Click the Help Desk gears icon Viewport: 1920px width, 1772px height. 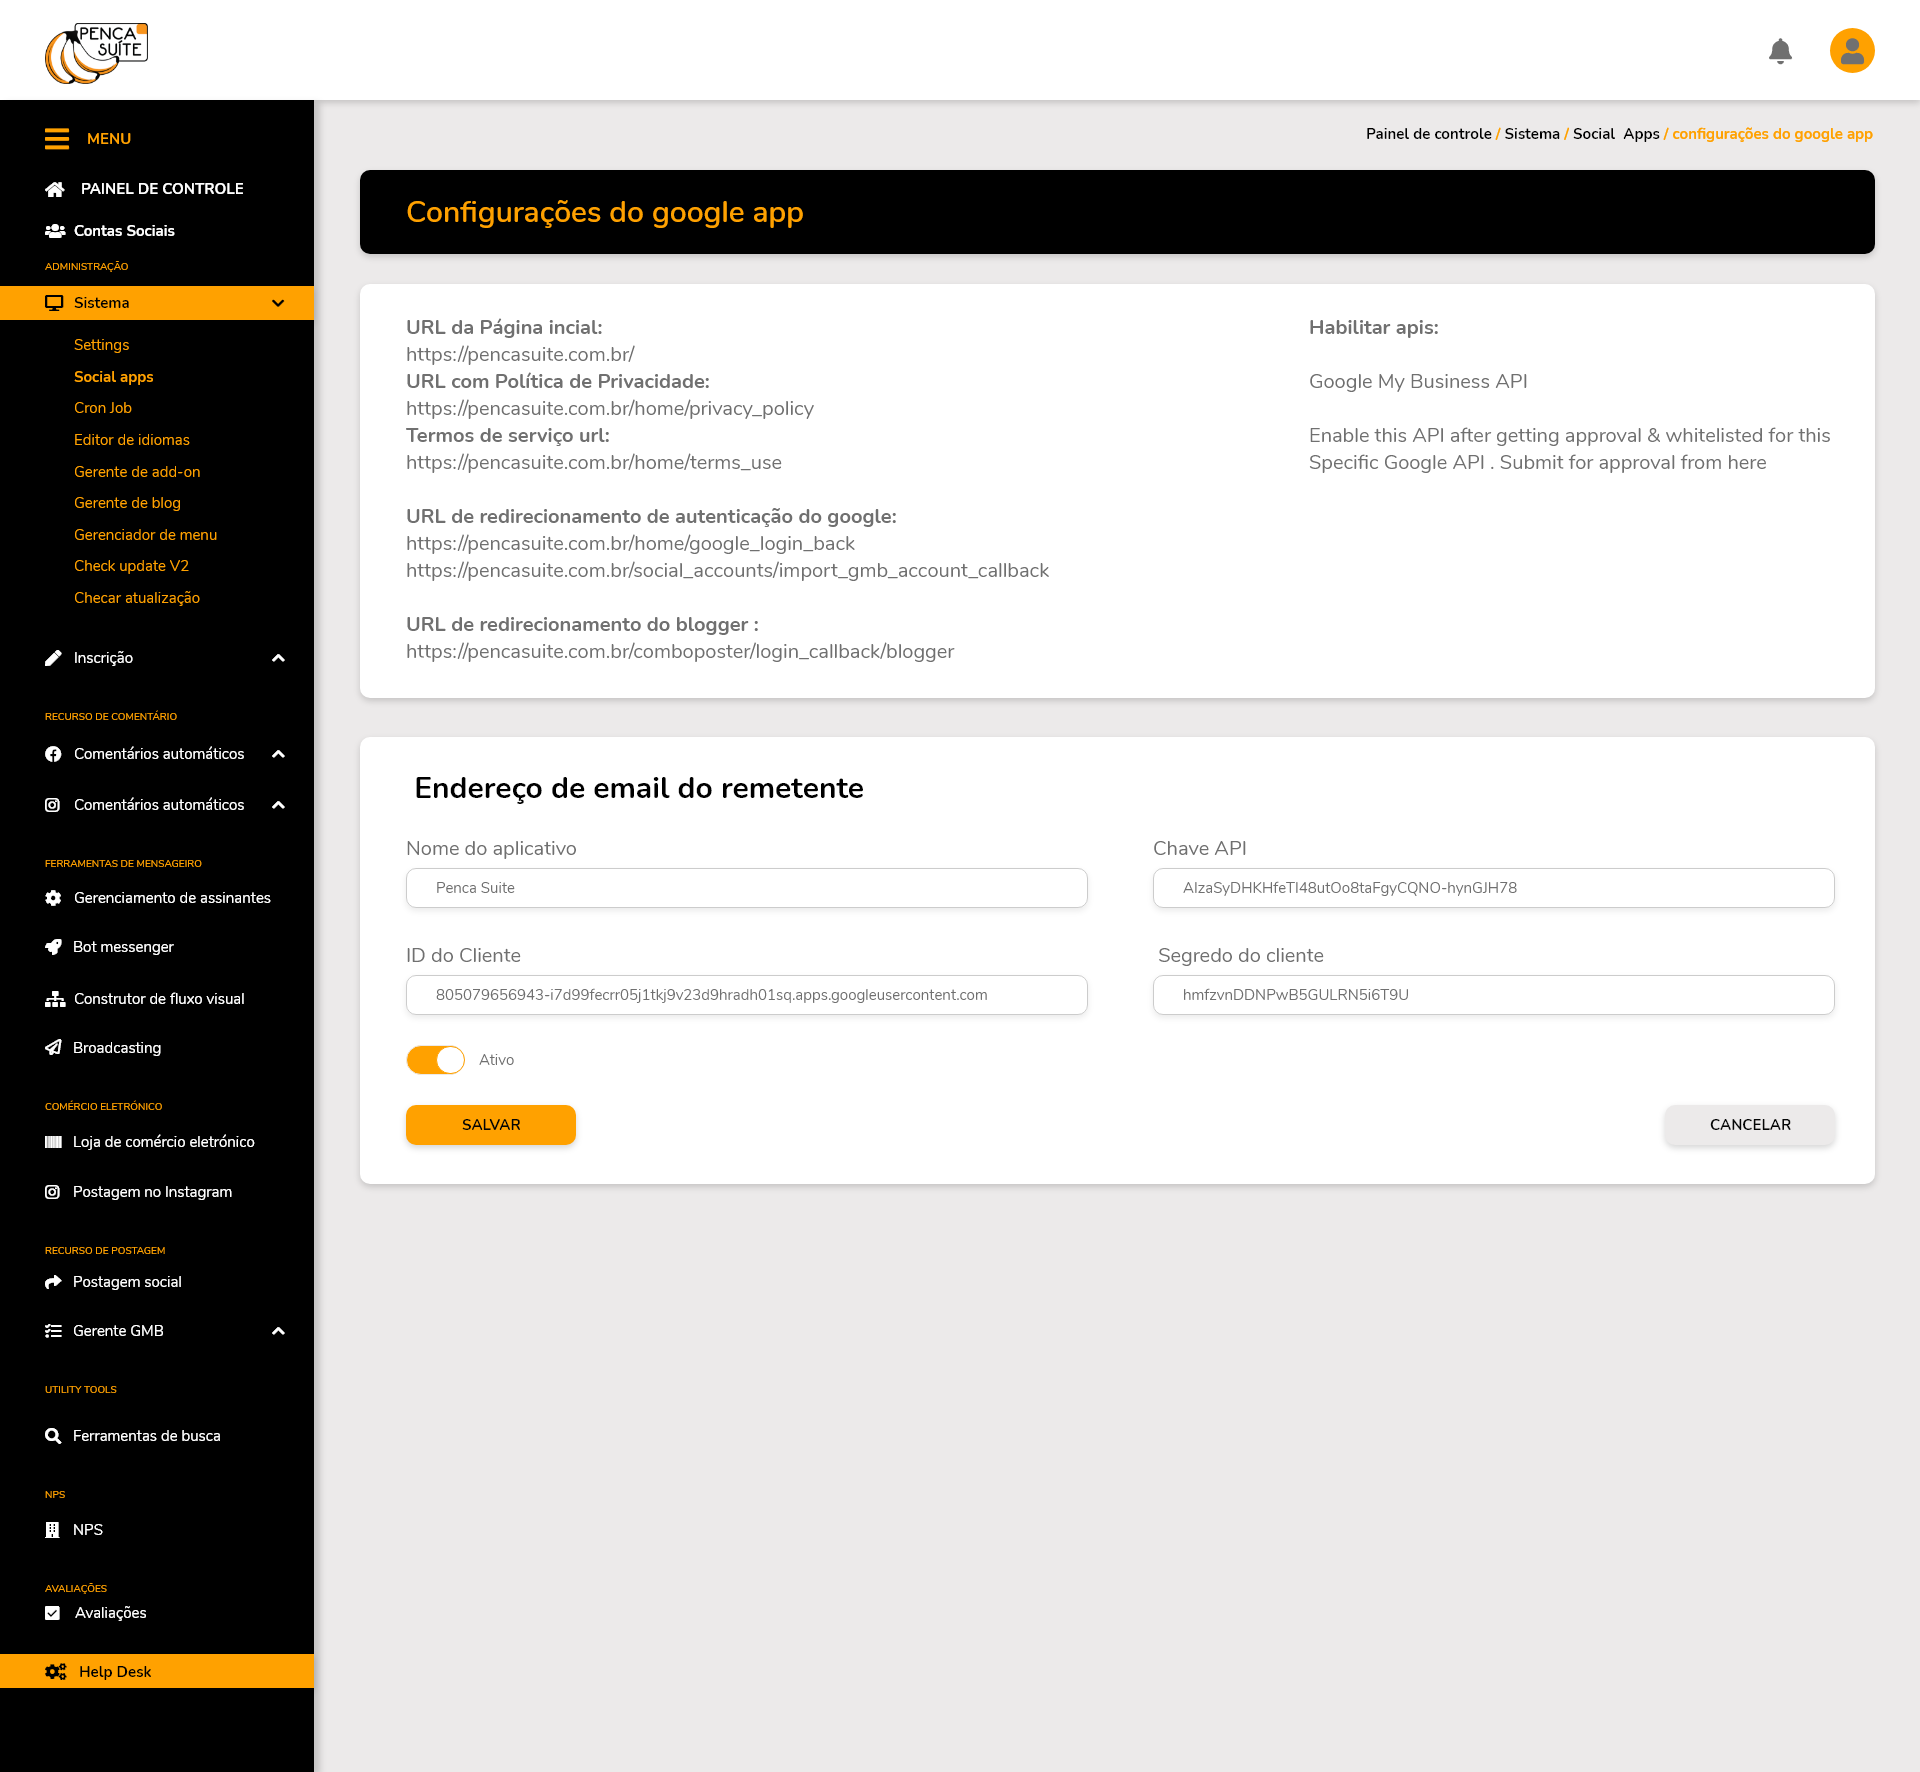click(56, 1672)
